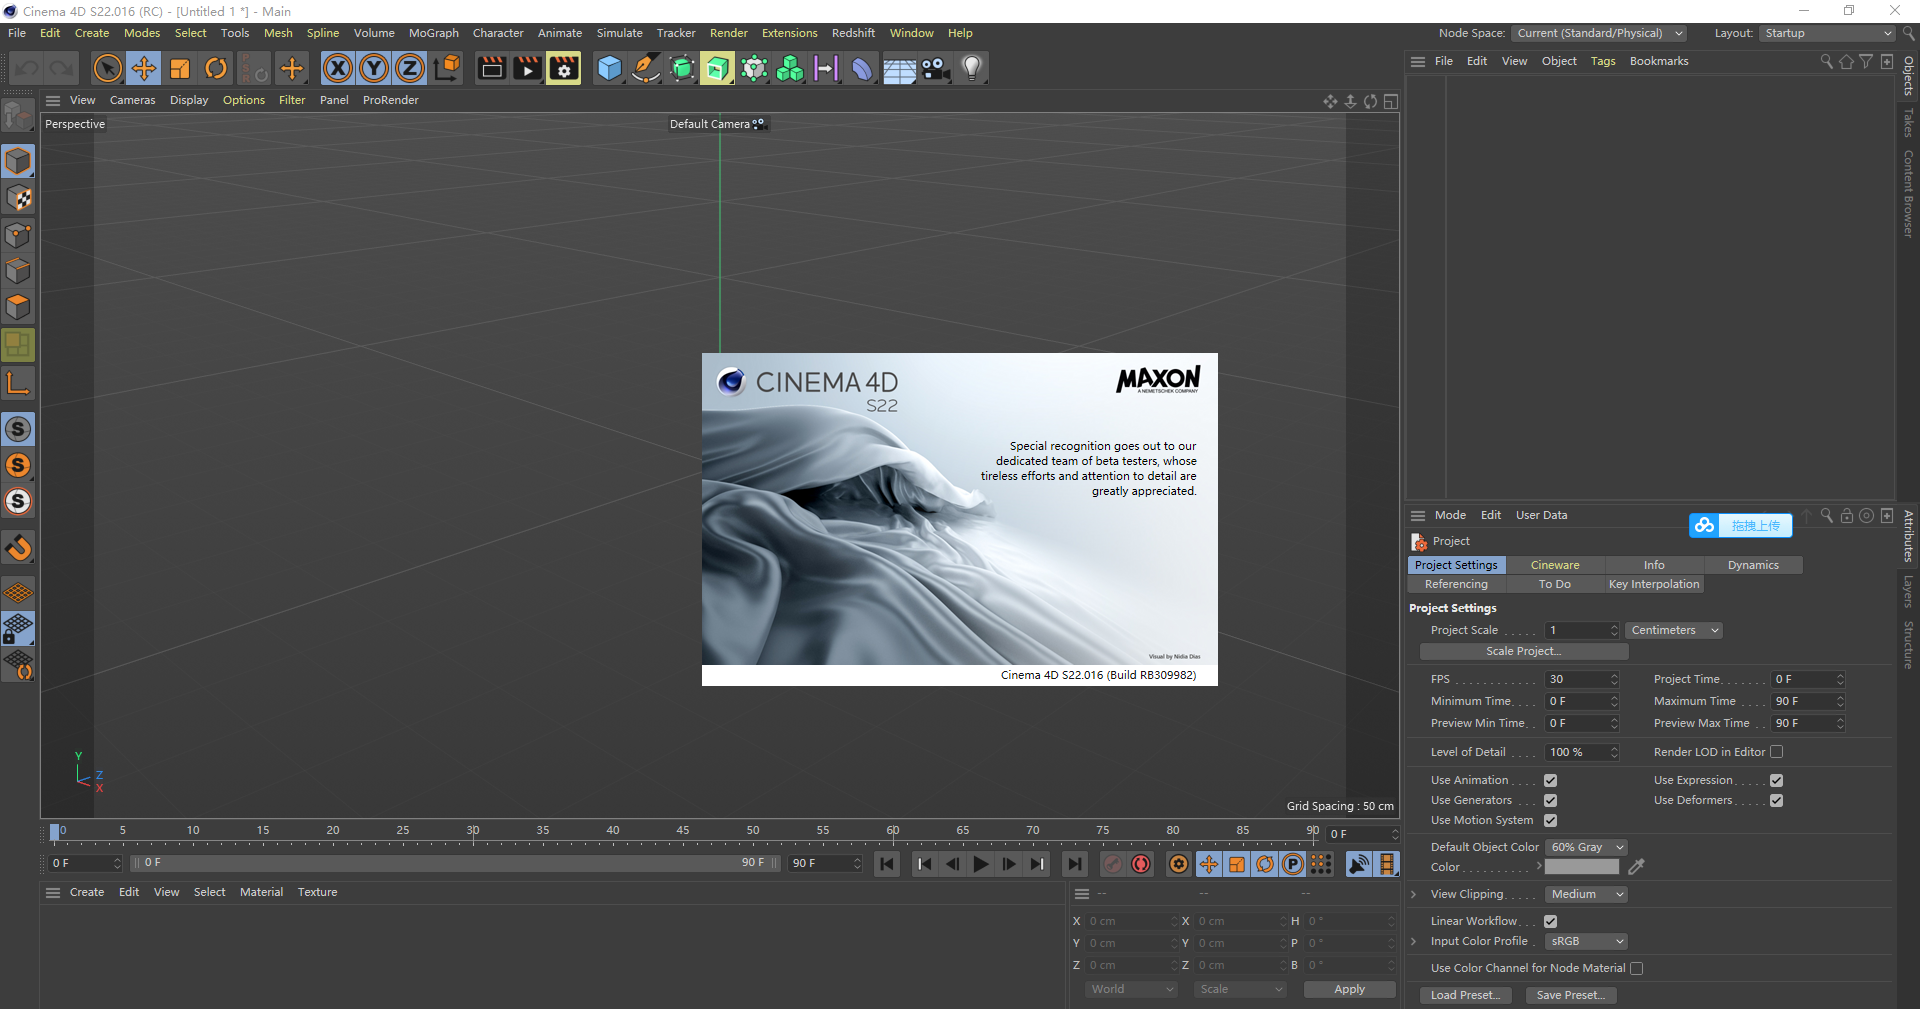Click the Apply coordinates button
This screenshot has width=1920, height=1009.
point(1349,989)
